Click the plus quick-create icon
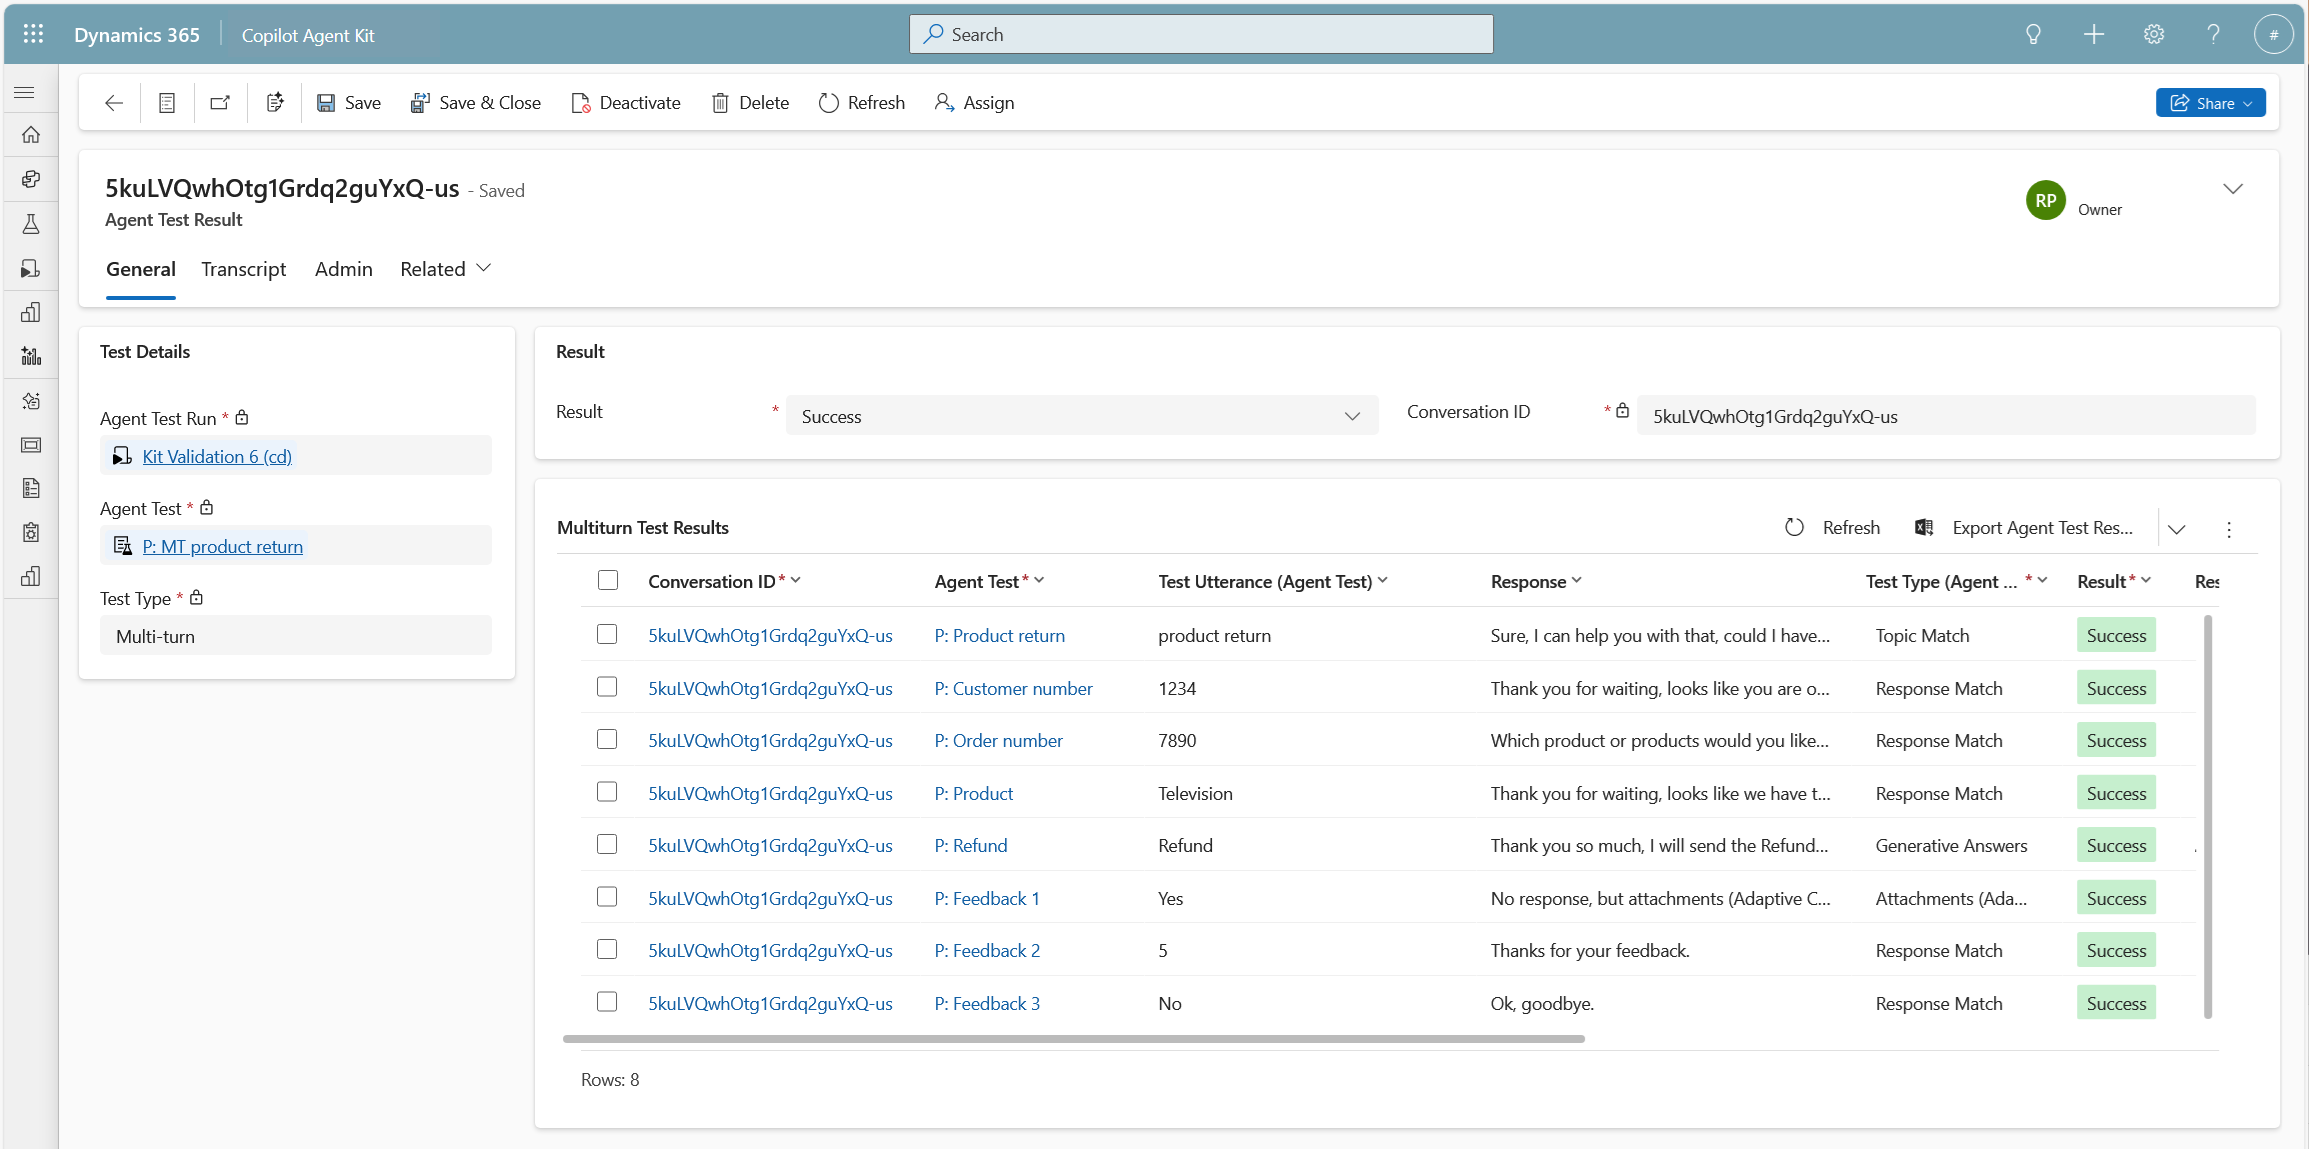The width and height of the screenshot is (2309, 1149). 2093,34
